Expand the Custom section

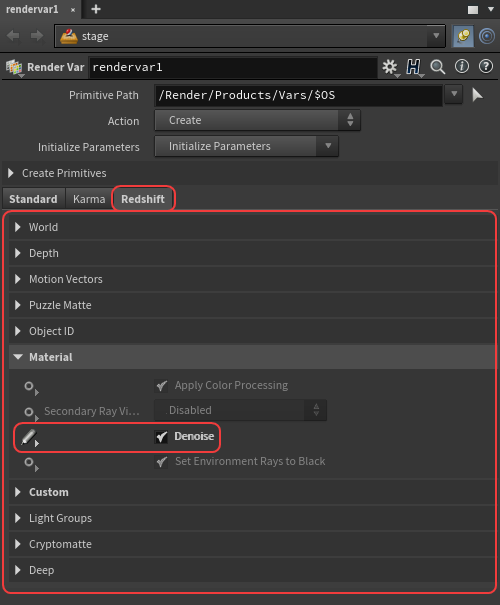click(252, 492)
